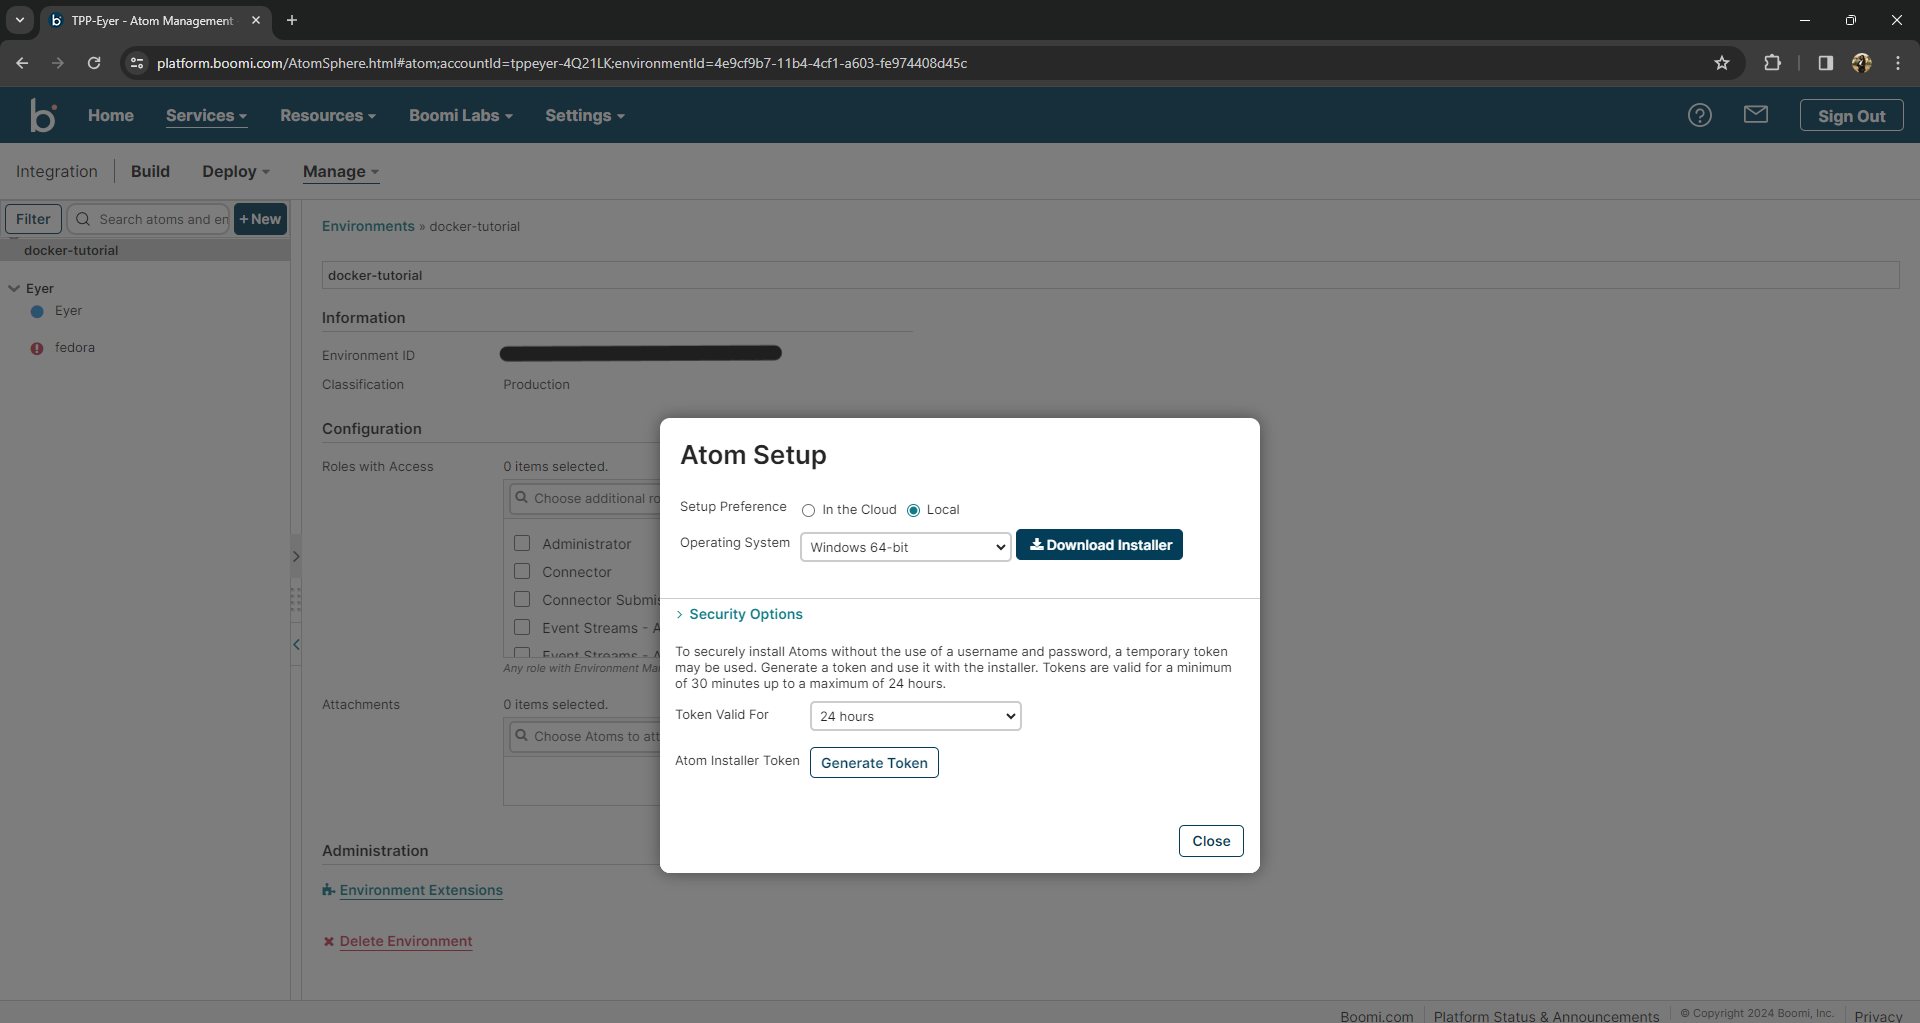Image resolution: width=1920 pixels, height=1023 pixels.
Task: Switch to the Build tab
Action: point(150,171)
